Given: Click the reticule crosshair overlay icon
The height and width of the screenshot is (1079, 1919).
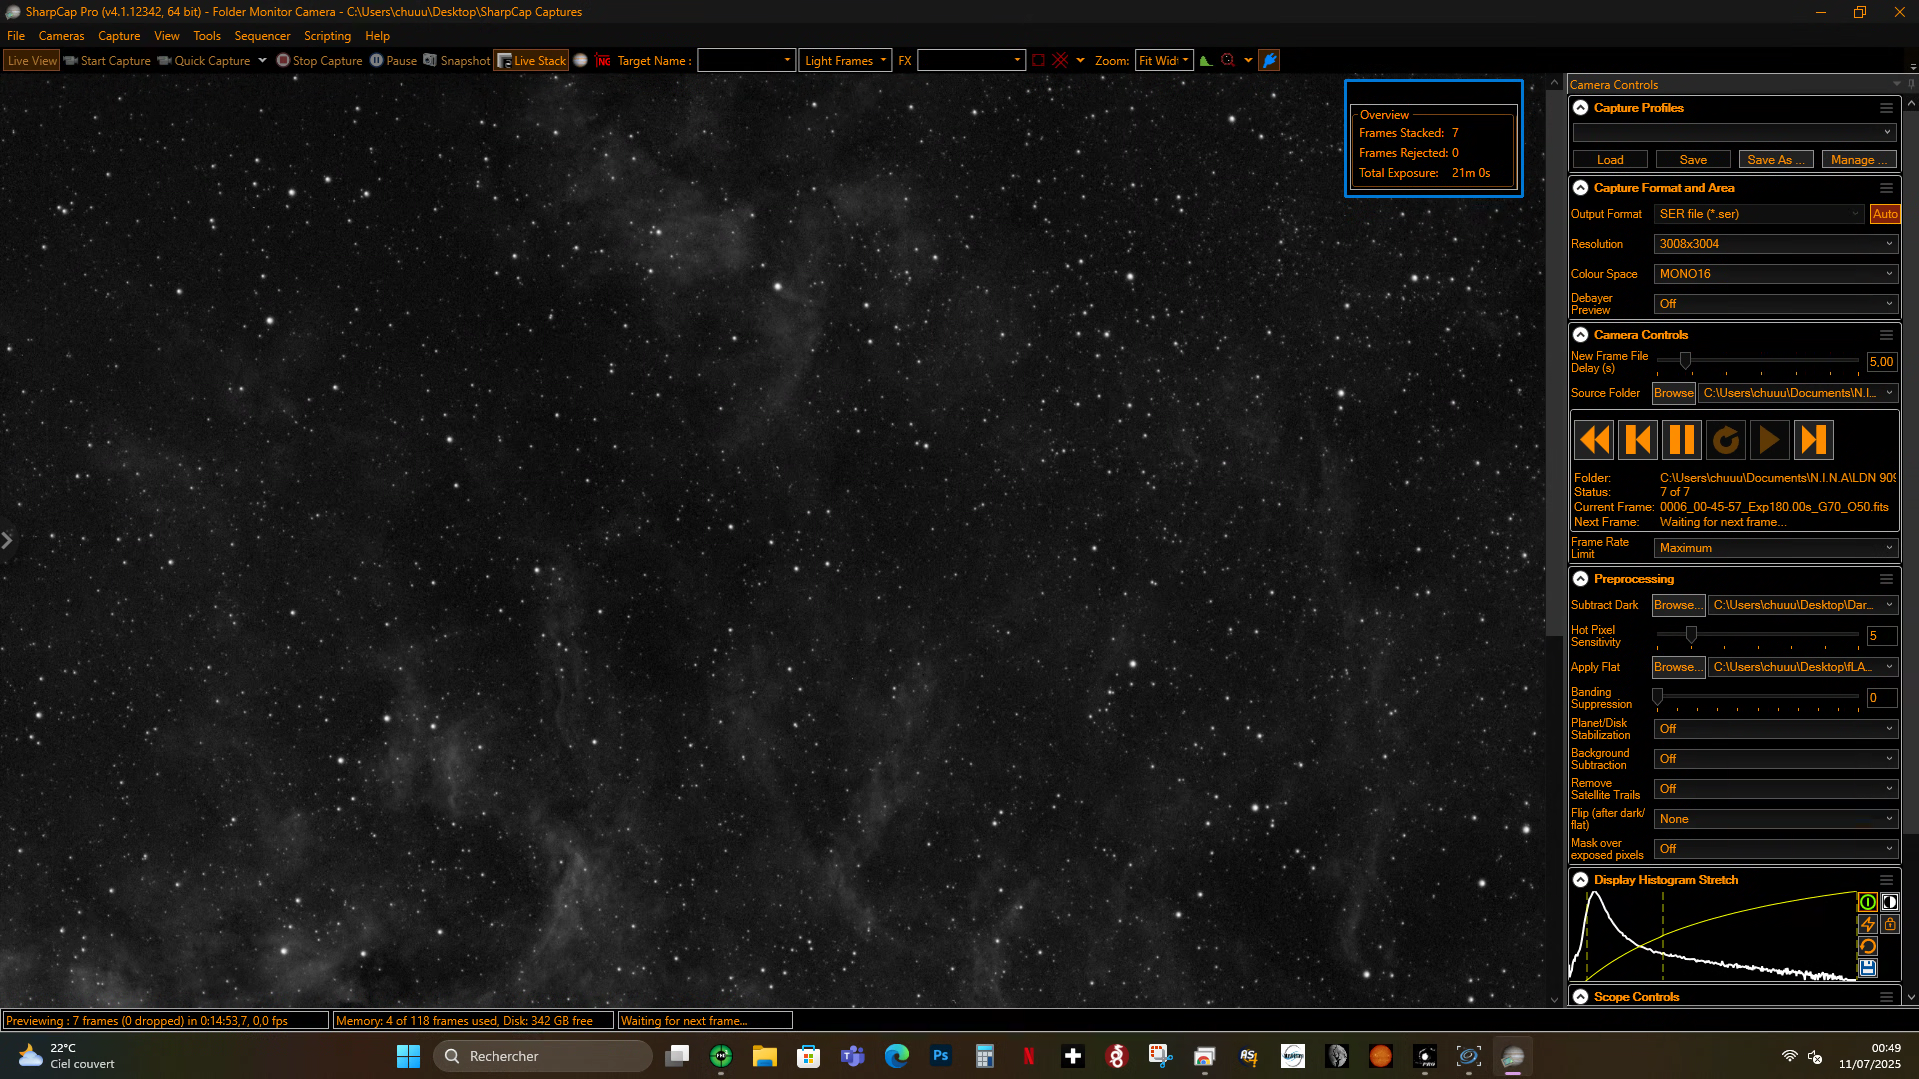Looking at the screenshot, I should coord(1060,61).
